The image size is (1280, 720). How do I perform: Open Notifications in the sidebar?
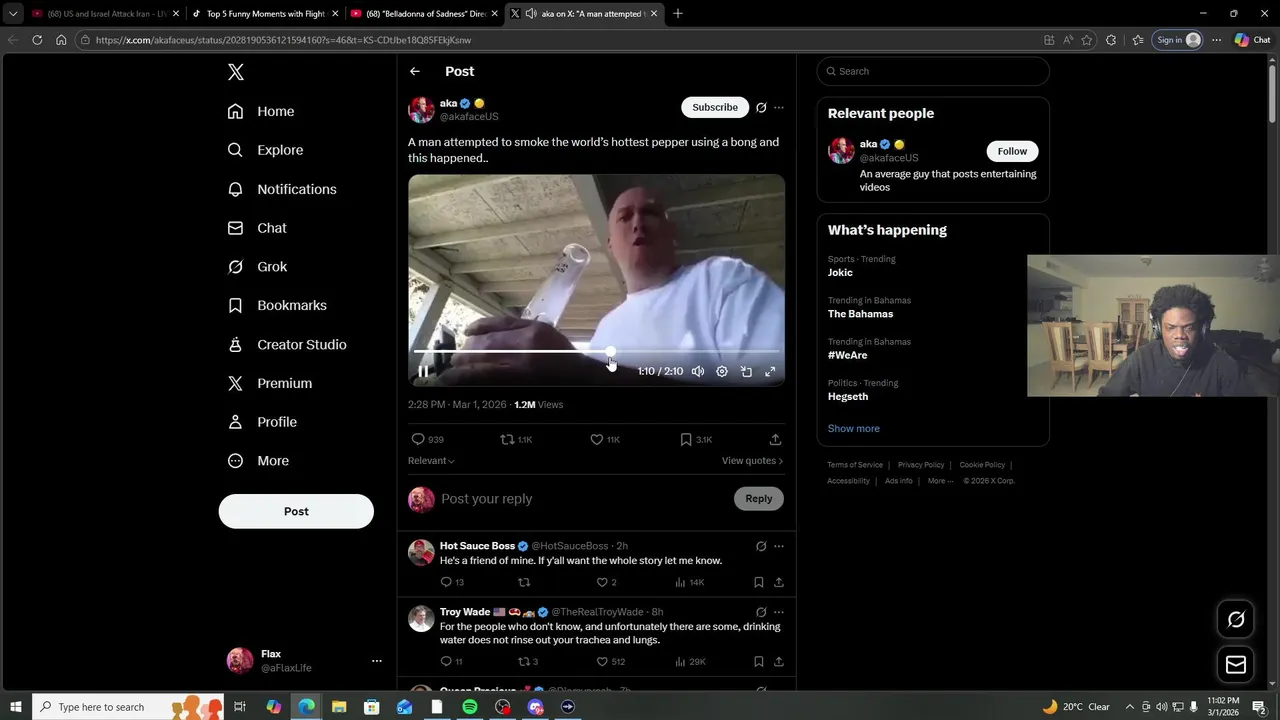(x=282, y=189)
